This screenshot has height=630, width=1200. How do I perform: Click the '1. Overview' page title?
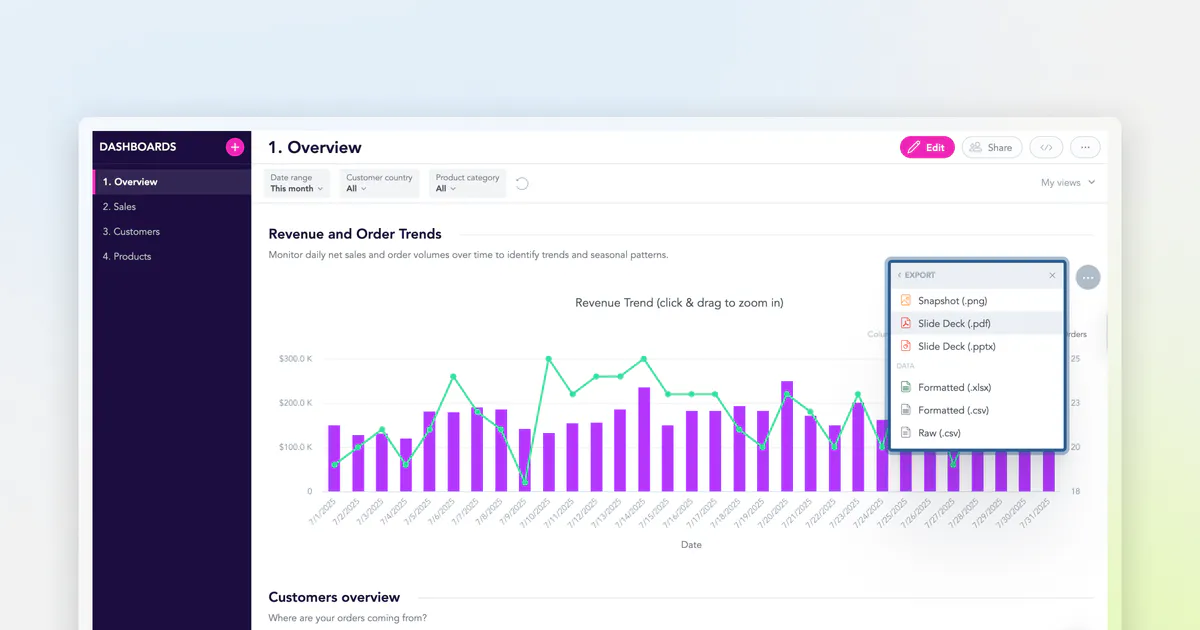pos(315,147)
